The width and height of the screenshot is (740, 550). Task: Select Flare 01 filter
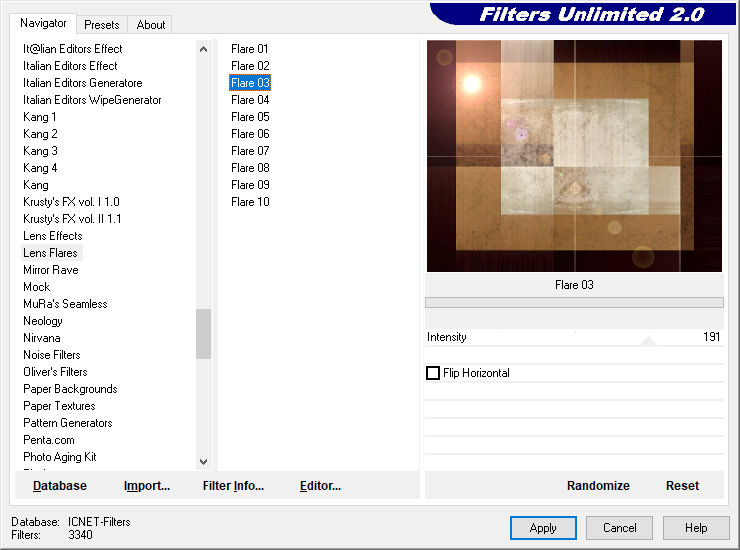tap(250, 49)
